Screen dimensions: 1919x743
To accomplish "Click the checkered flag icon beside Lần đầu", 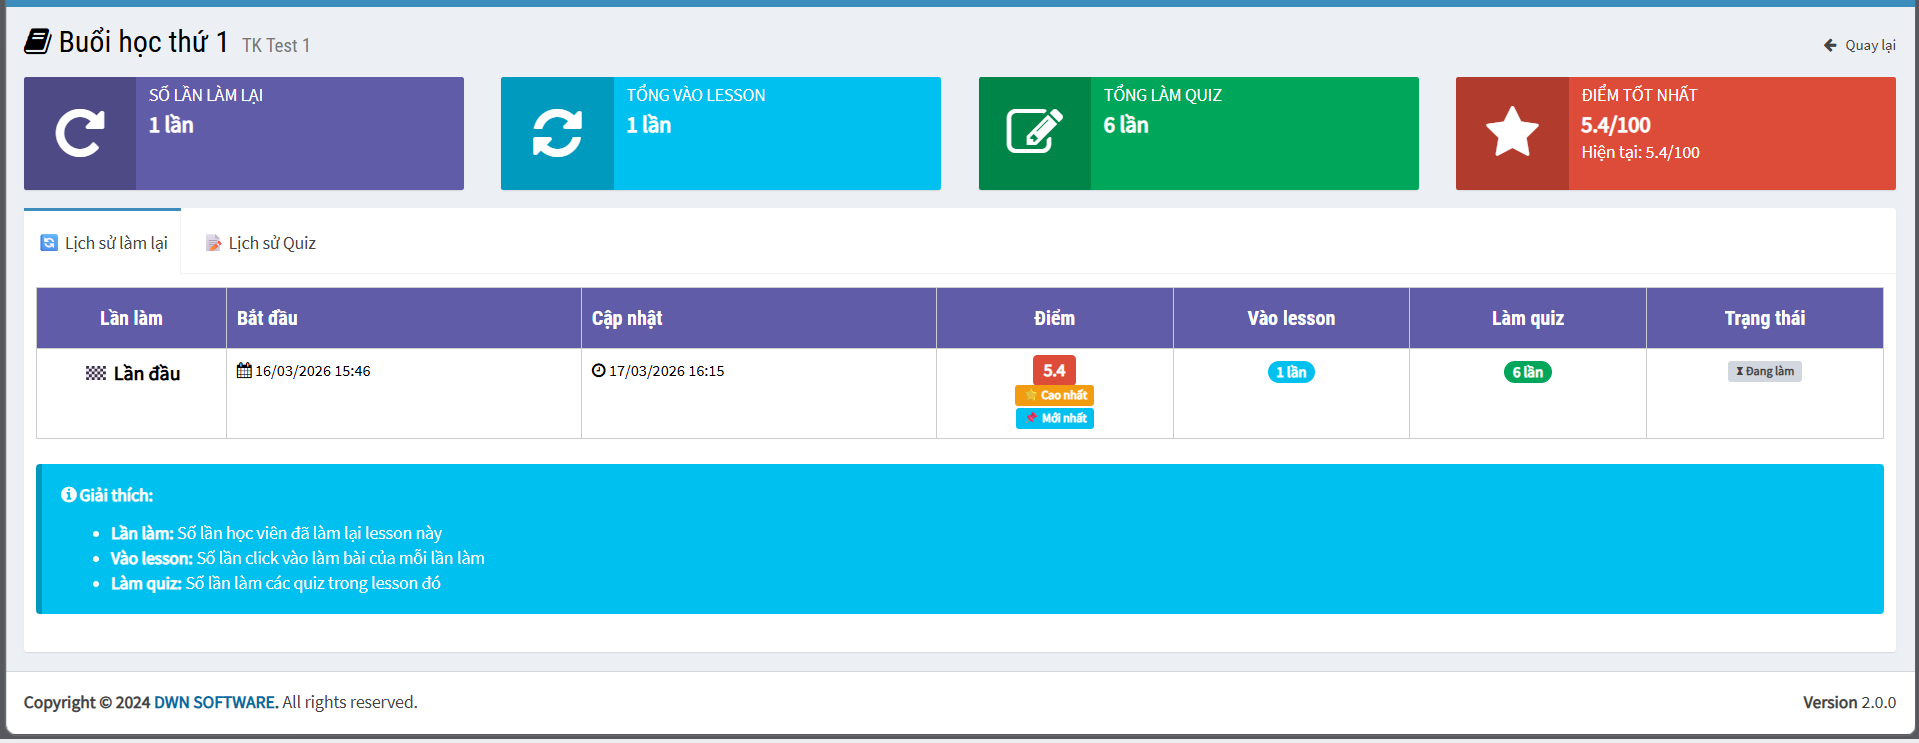I will click(x=96, y=374).
